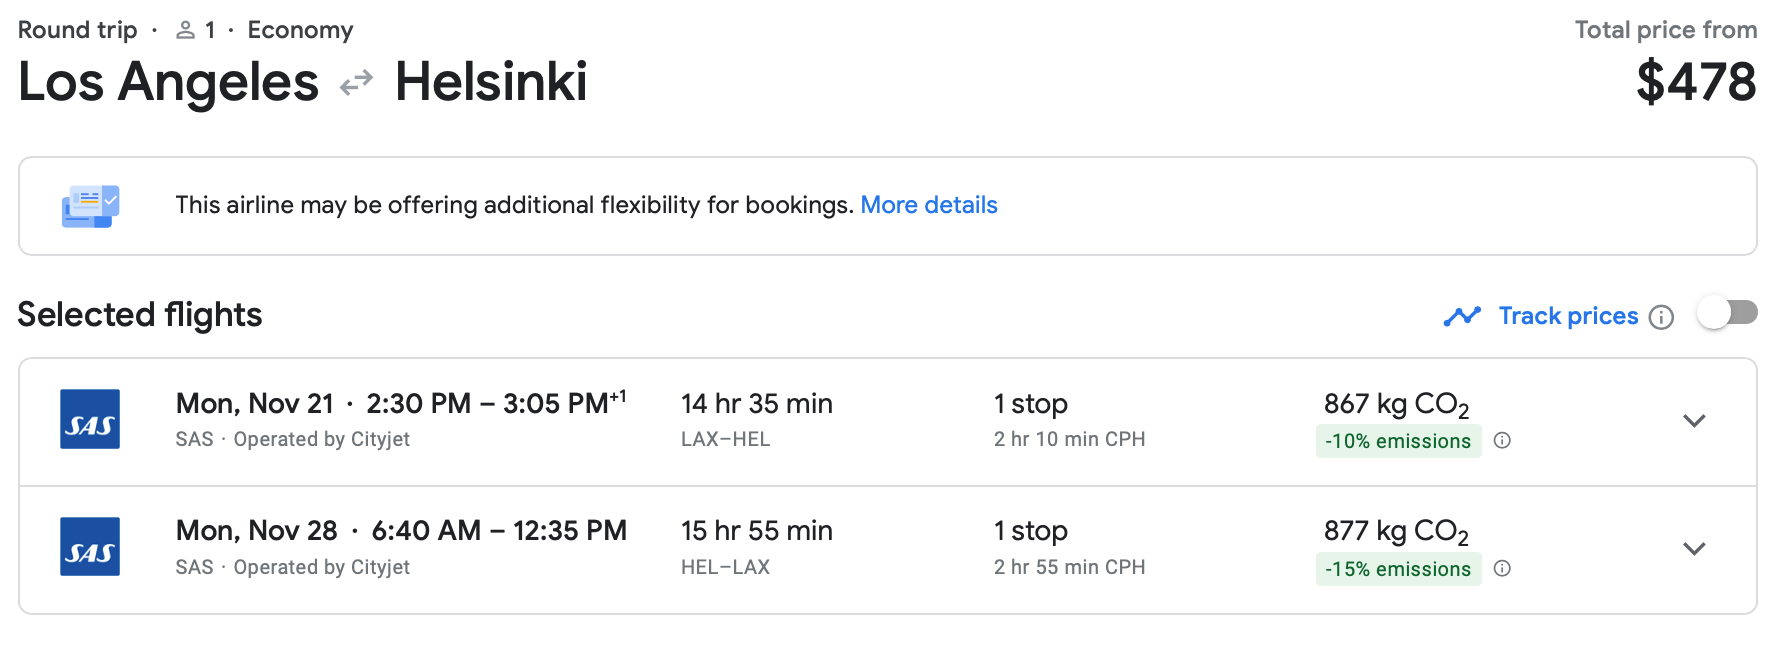The height and width of the screenshot is (652, 1780).
Task: Click the price tracking graph icon
Action: click(x=1462, y=316)
